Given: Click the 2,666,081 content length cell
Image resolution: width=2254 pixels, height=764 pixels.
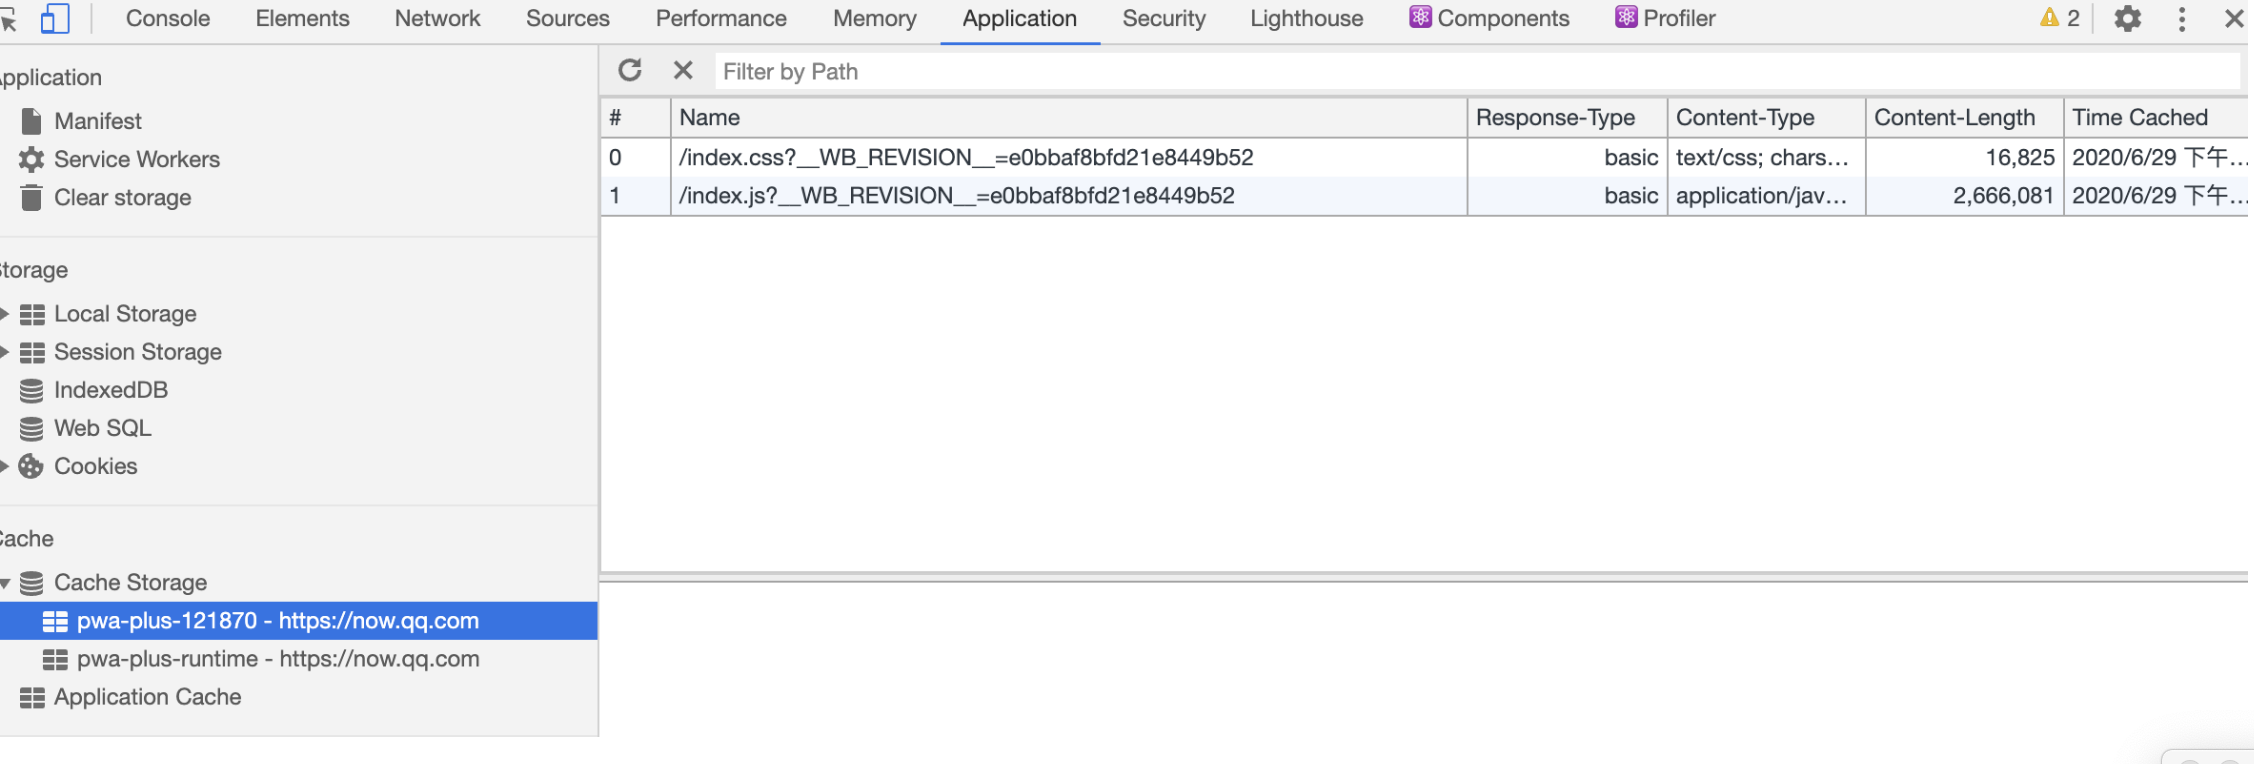Looking at the screenshot, I should click(1964, 195).
